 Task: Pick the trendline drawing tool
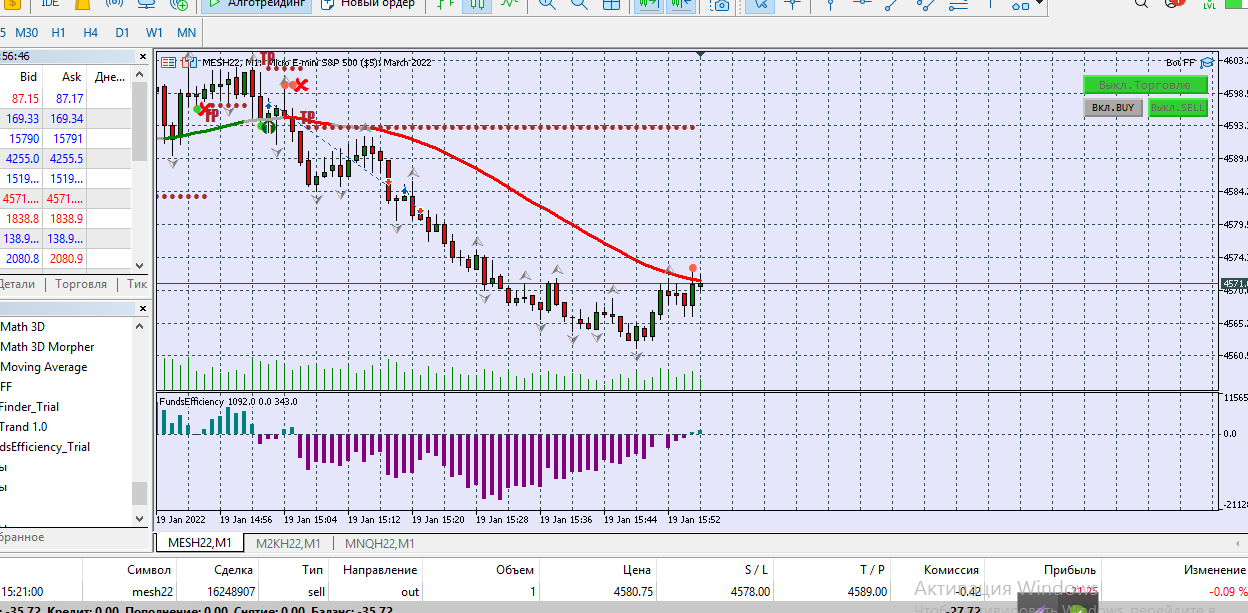coord(891,6)
